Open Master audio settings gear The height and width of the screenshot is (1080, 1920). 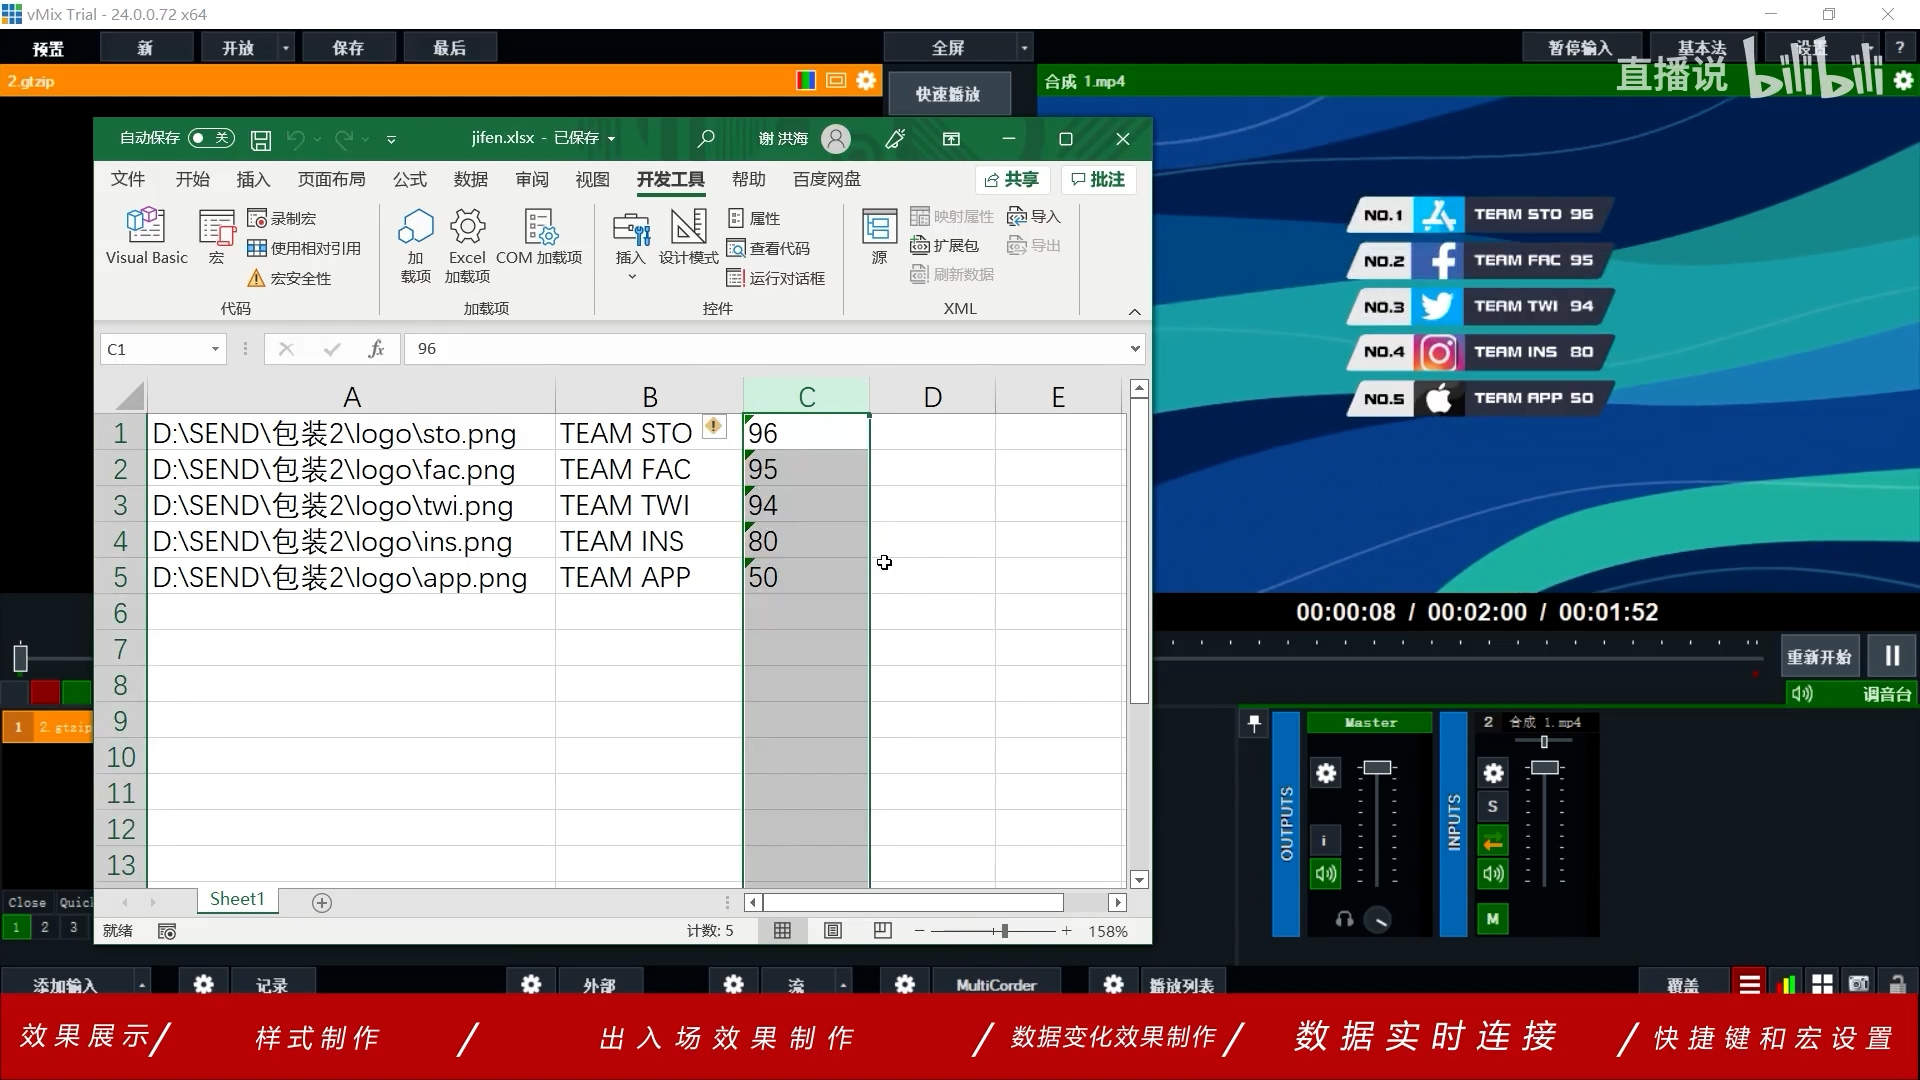1325,773
